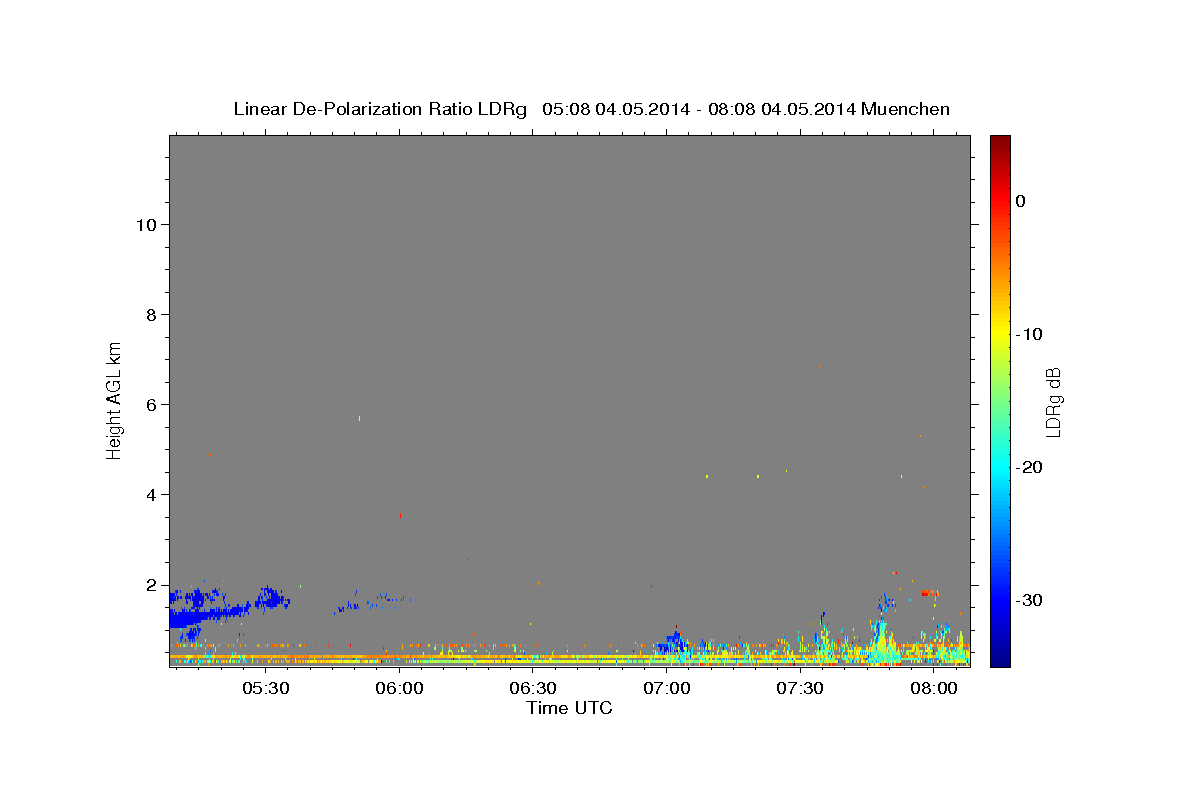Click the height tick label 4
1200x800 pixels.
[152, 495]
